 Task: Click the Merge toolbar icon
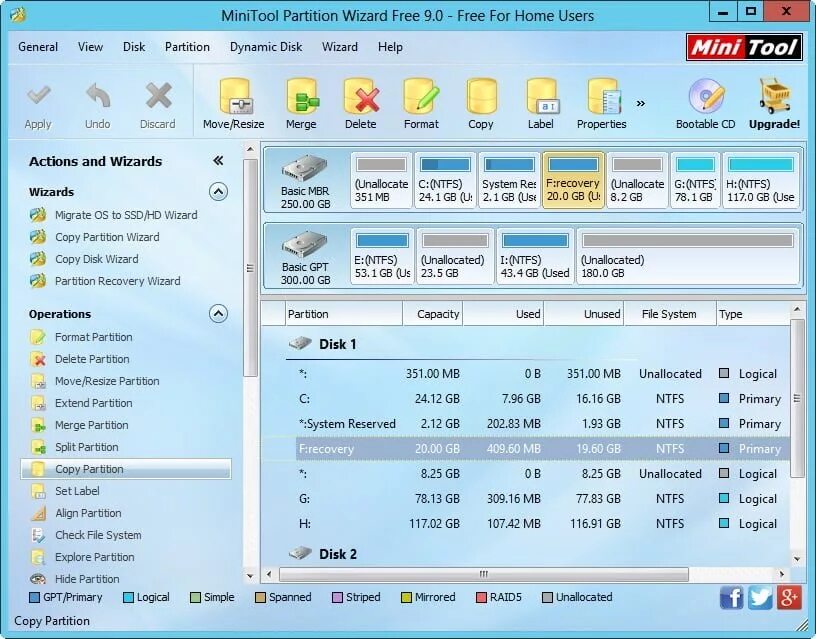tap(301, 97)
